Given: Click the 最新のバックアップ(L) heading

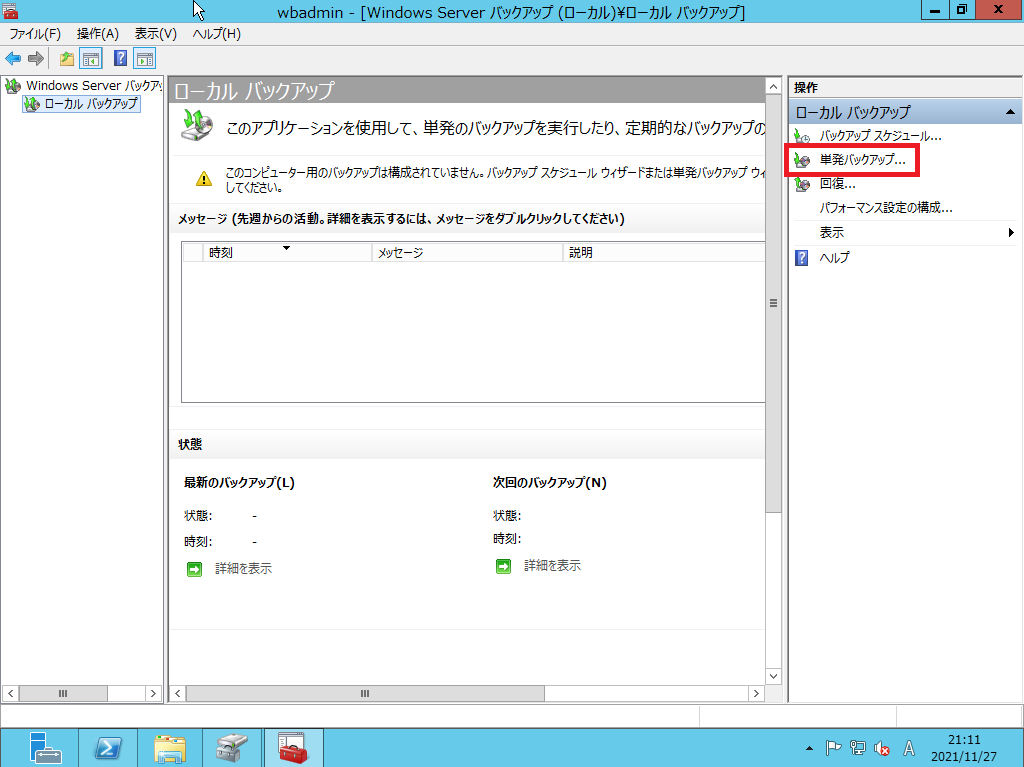Looking at the screenshot, I should point(239,483).
